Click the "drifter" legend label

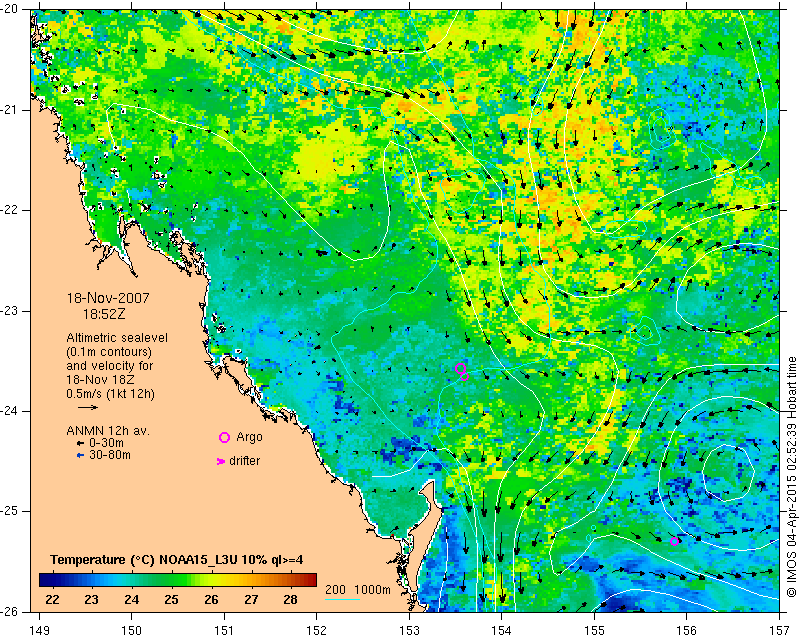(244, 461)
